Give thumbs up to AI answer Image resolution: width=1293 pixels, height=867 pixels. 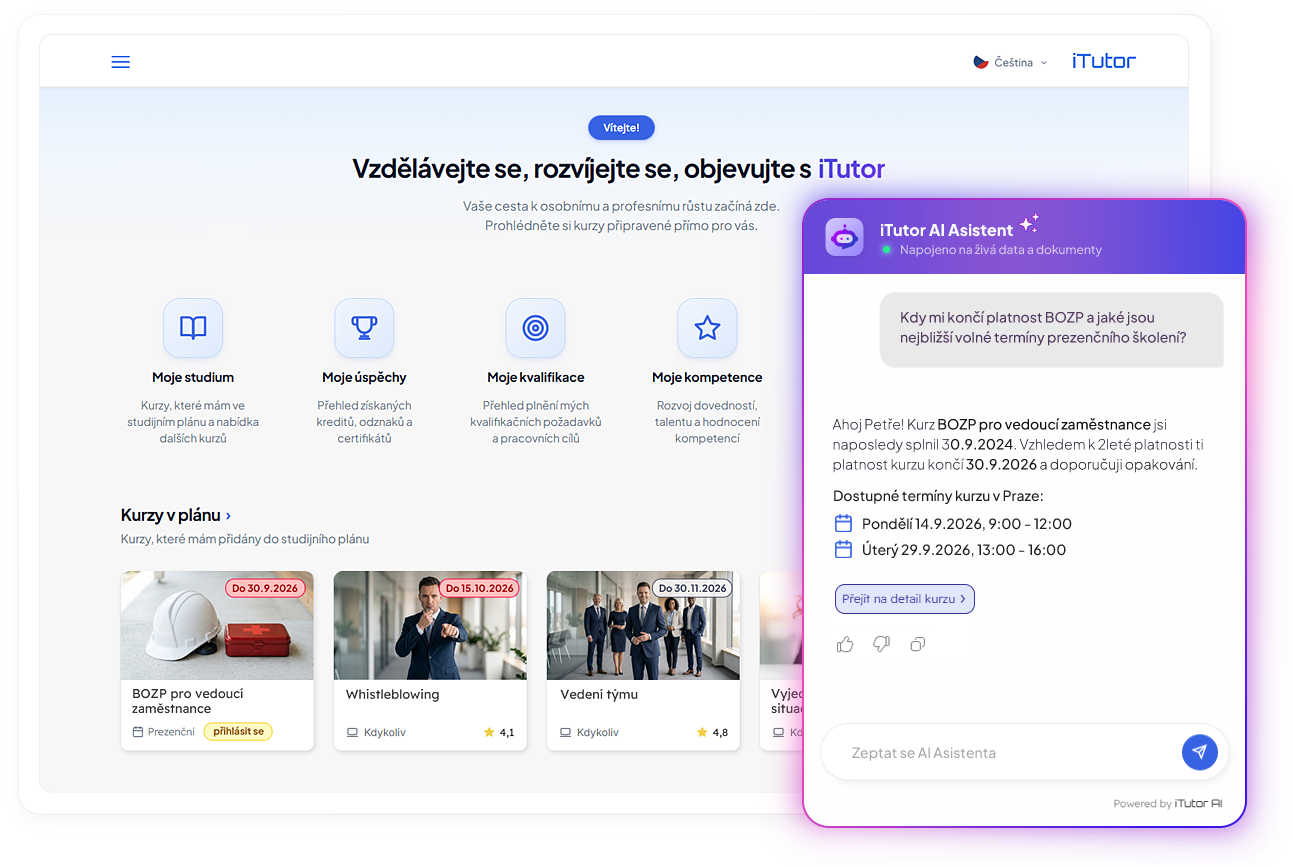(x=845, y=644)
